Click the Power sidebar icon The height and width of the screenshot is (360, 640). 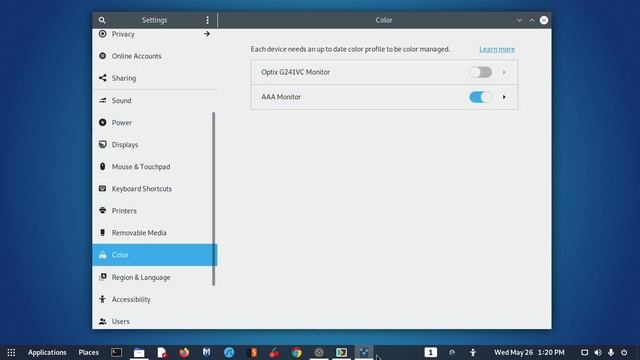(x=102, y=122)
